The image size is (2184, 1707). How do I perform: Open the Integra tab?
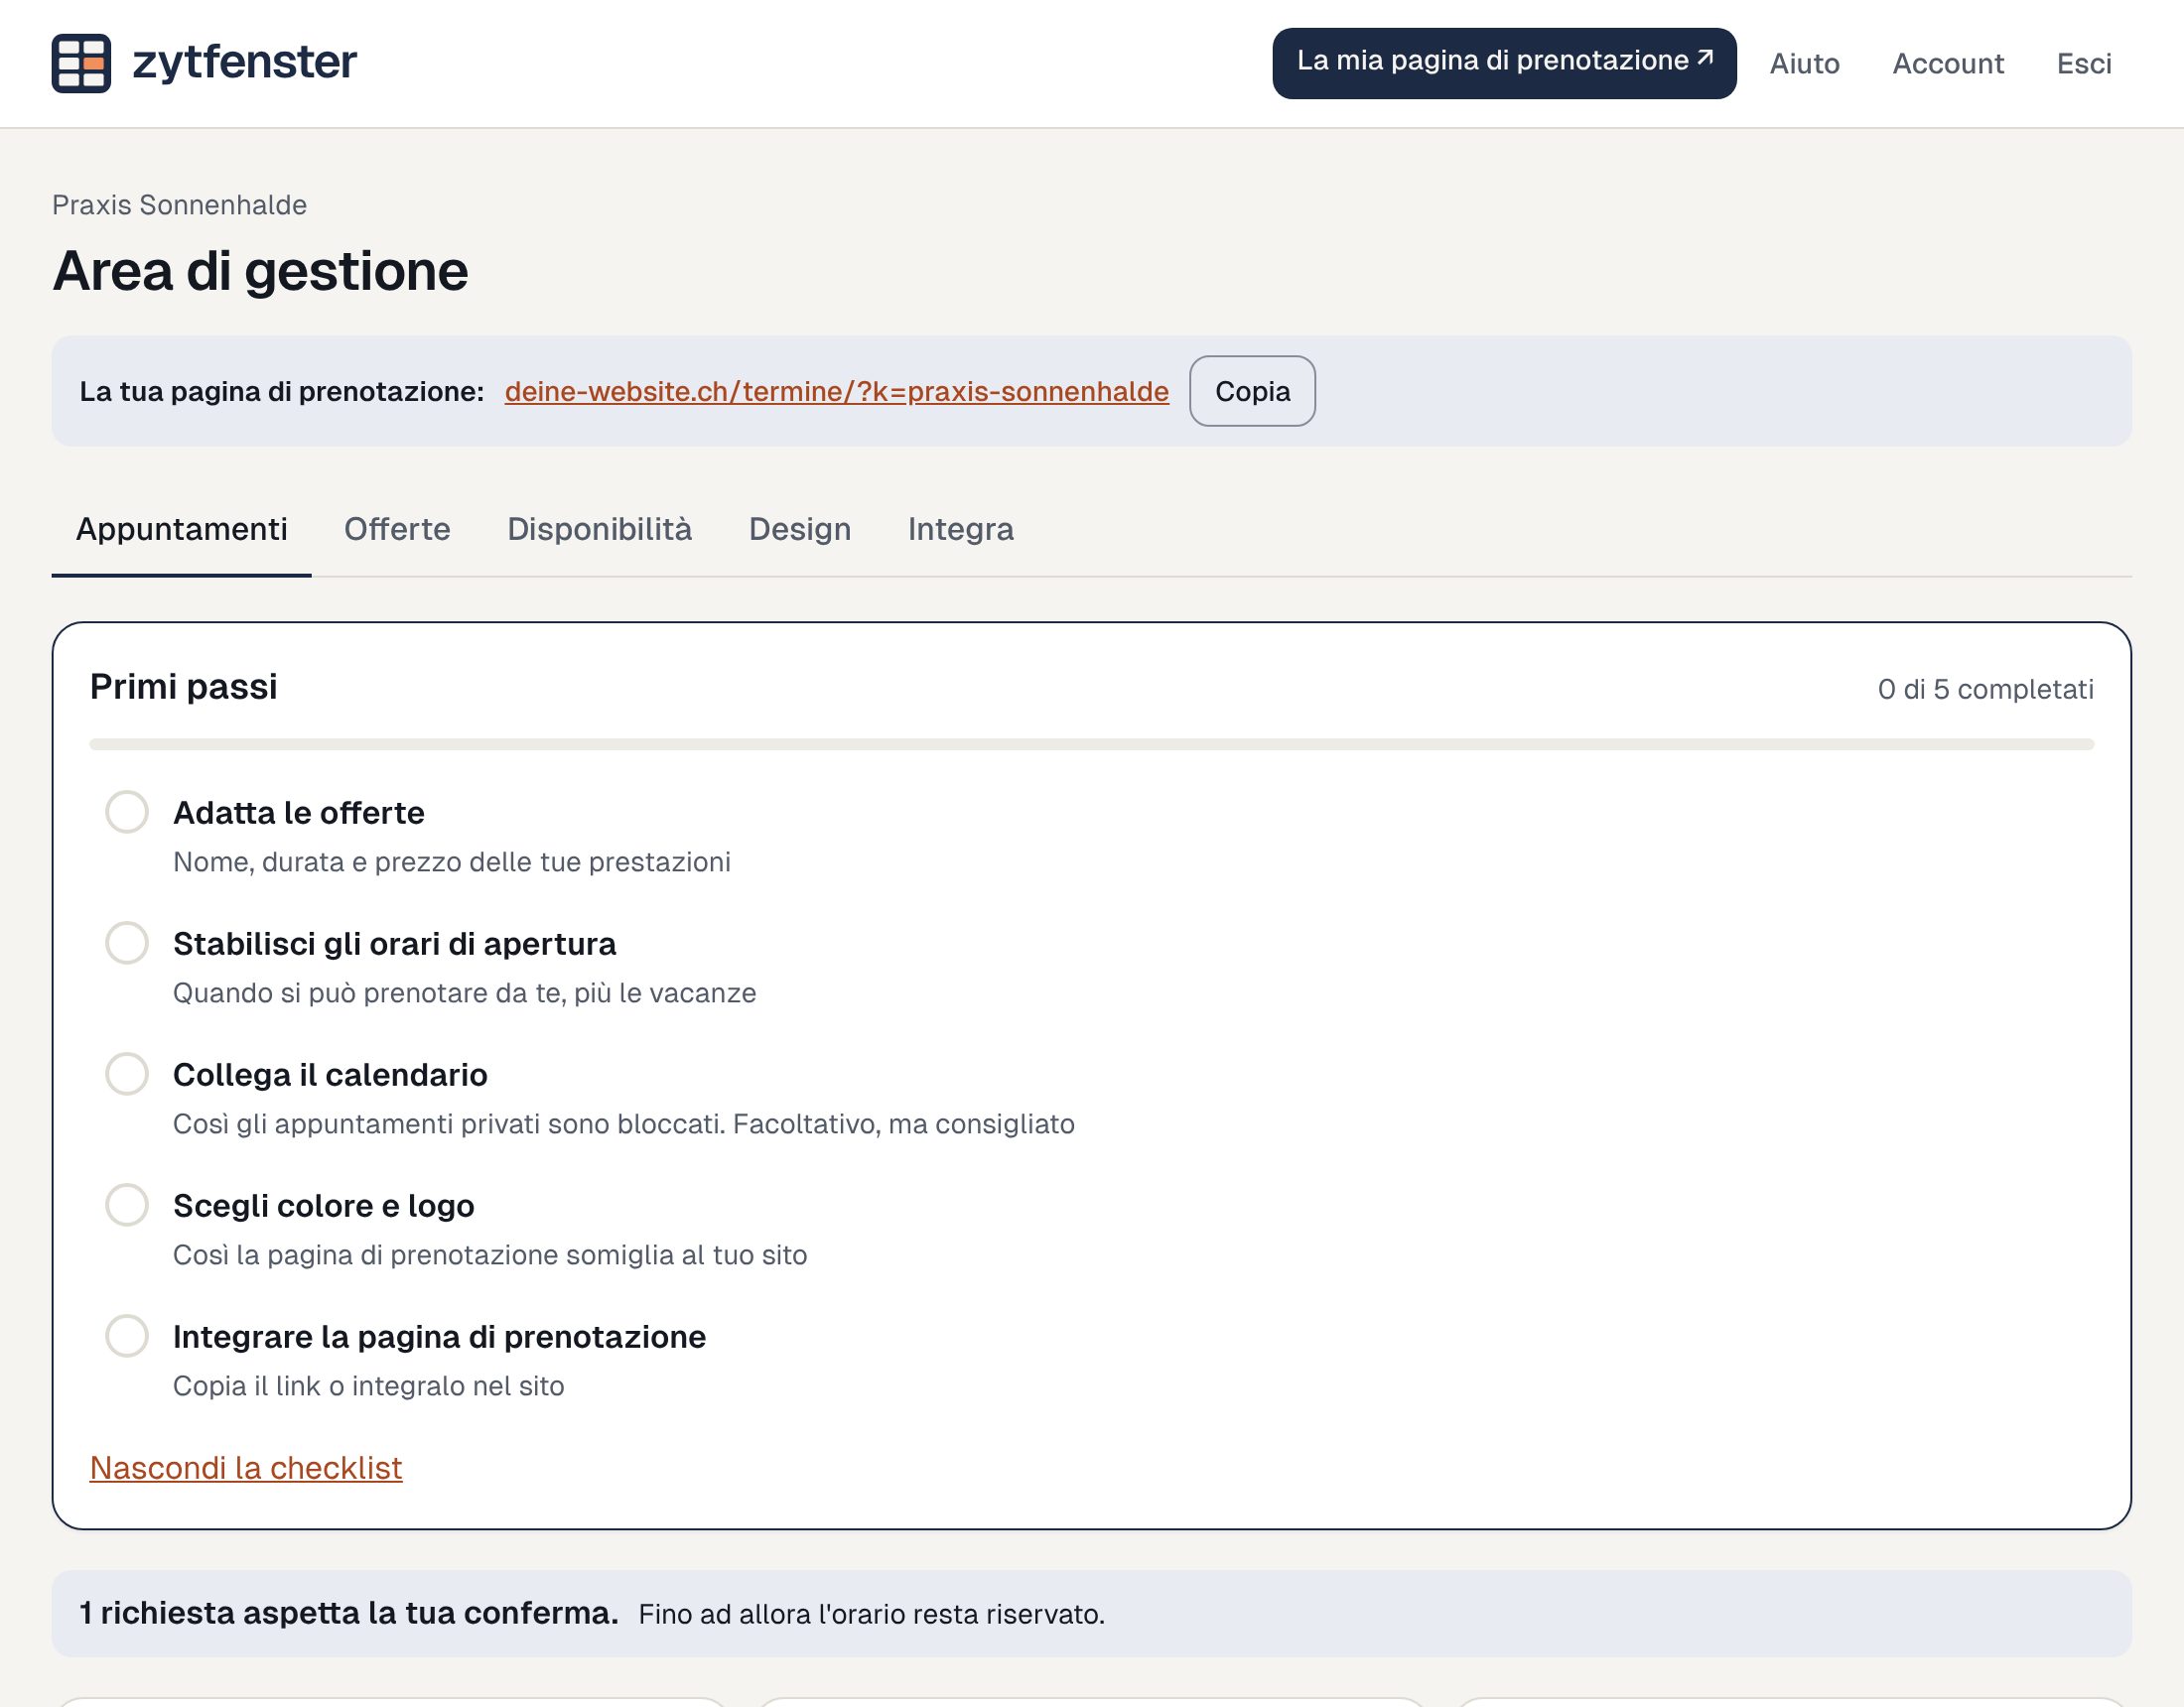pyautogui.click(x=961, y=529)
